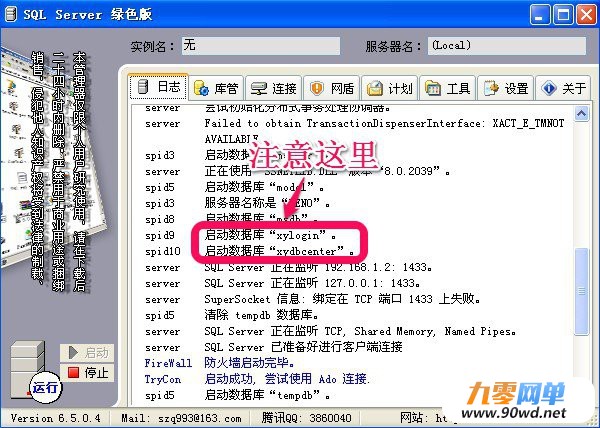The width and height of the screenshot is (600, 428).
Task: Click the log vertical scrollbar thumb
Action: click(582, 291)
